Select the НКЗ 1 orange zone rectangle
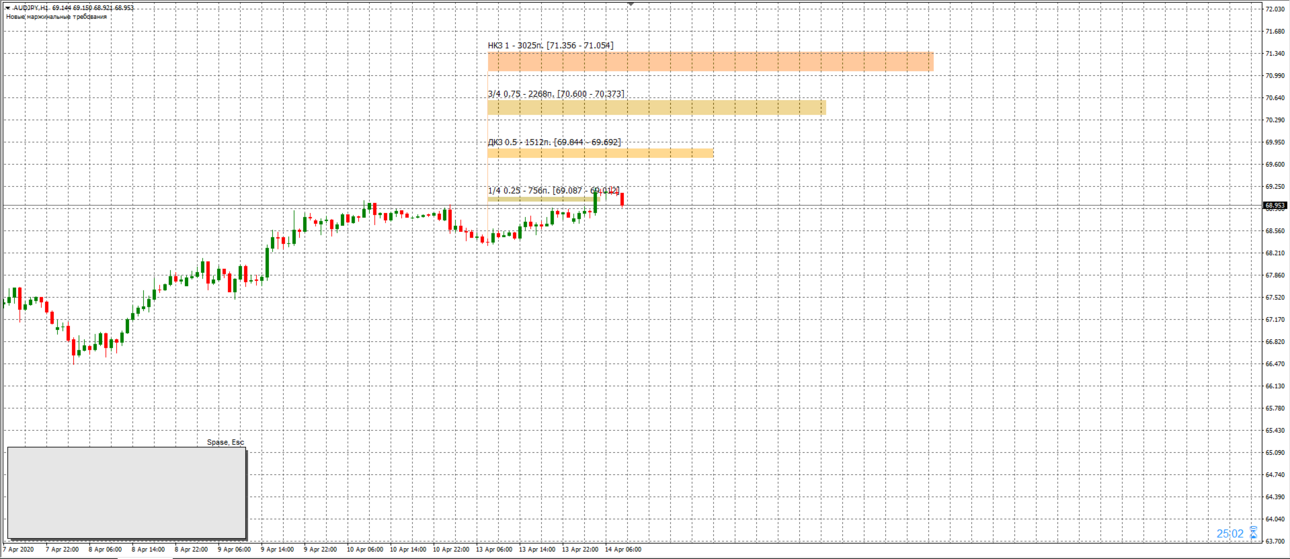 (710, 62)
